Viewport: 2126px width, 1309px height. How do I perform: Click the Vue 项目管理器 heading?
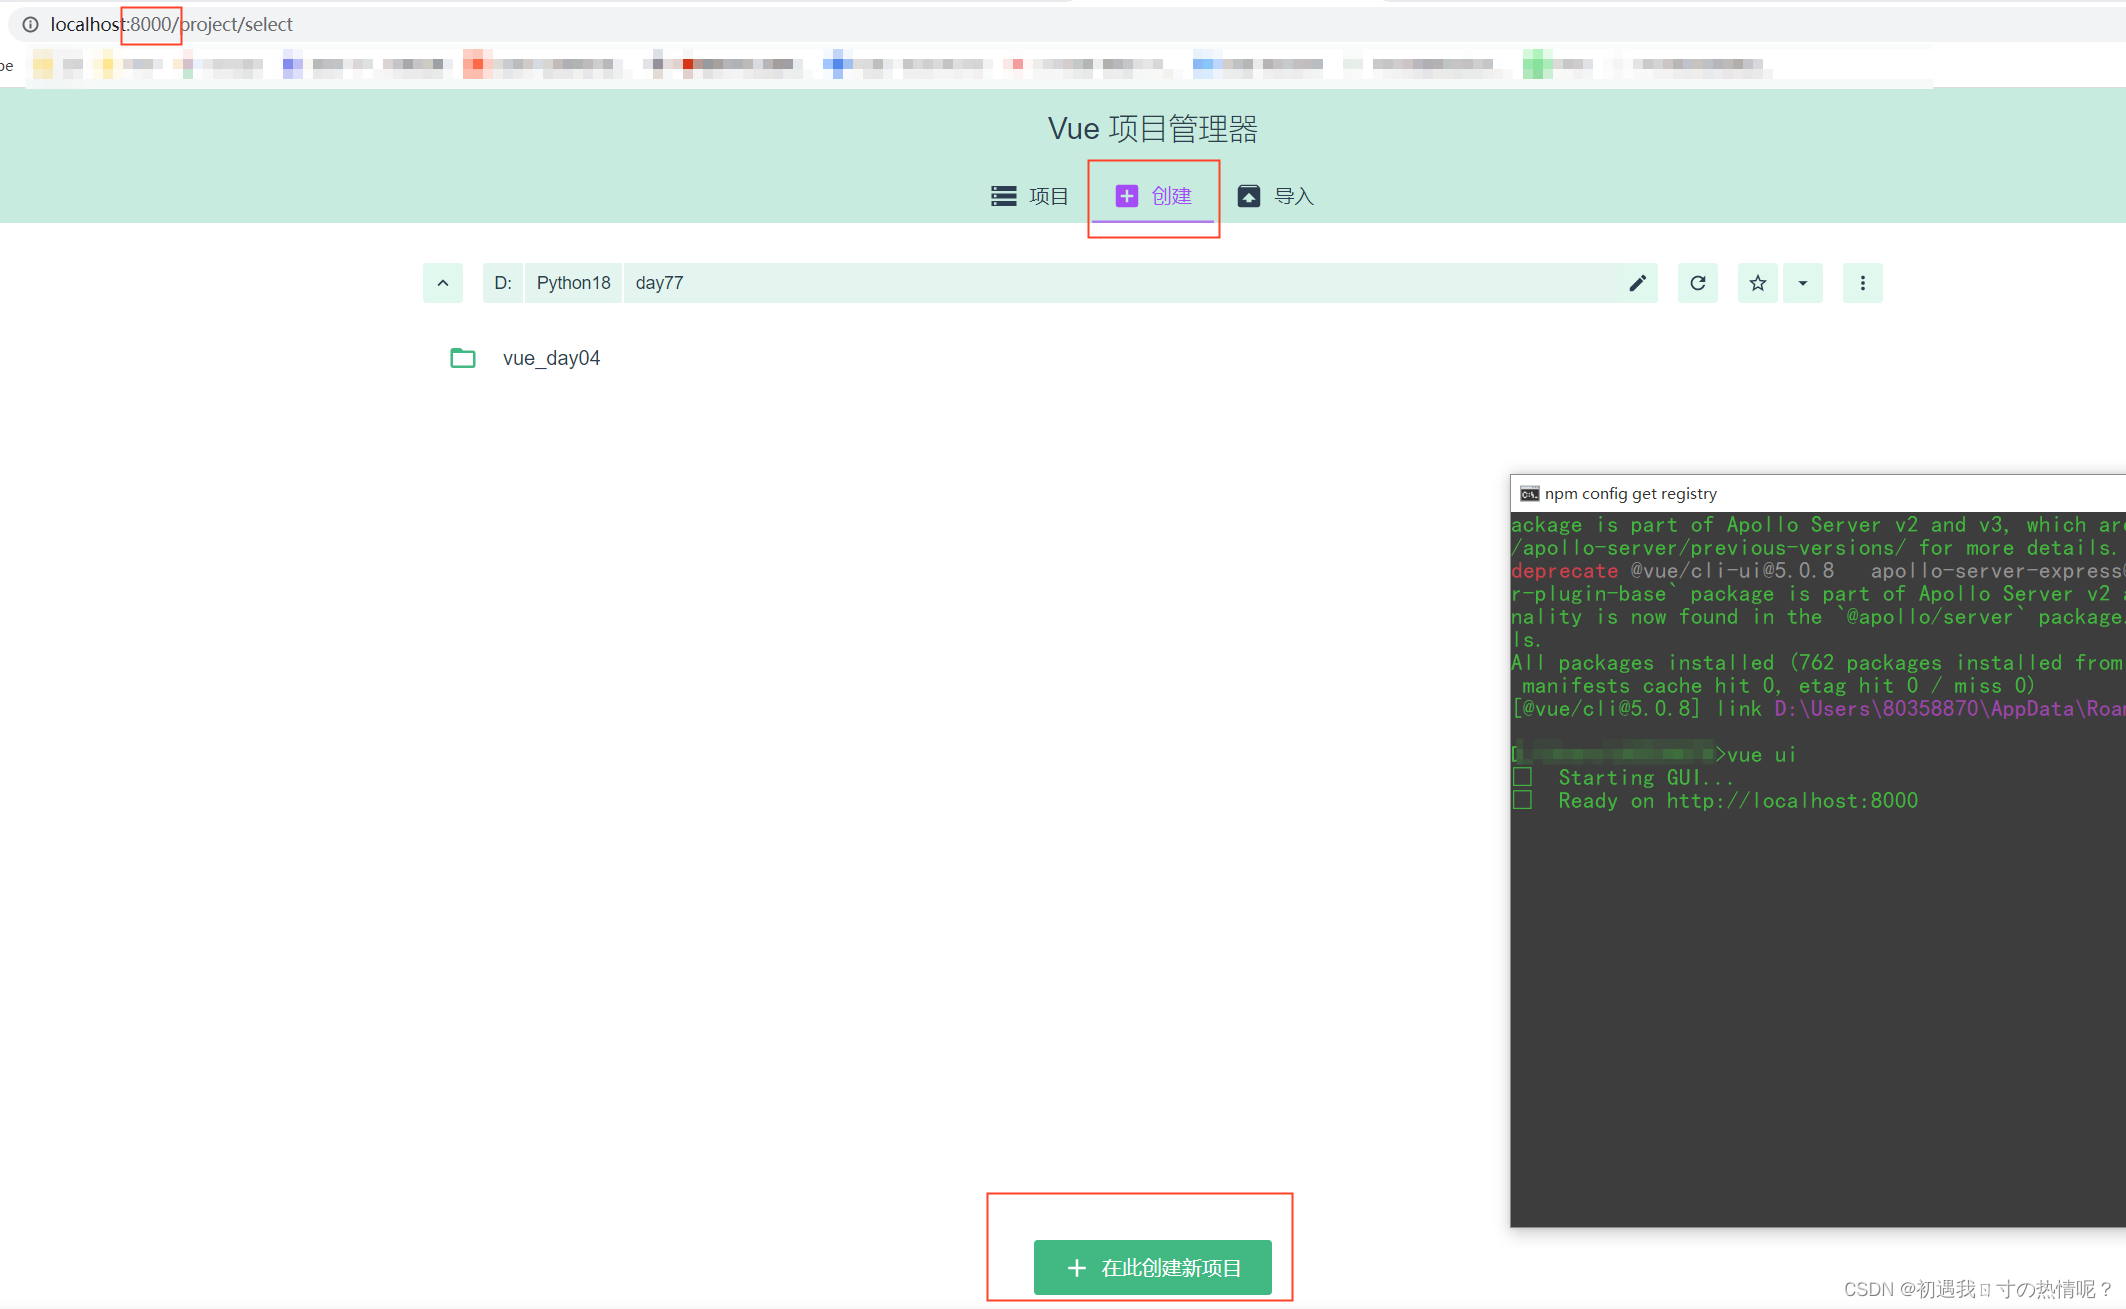[1153, 129]
